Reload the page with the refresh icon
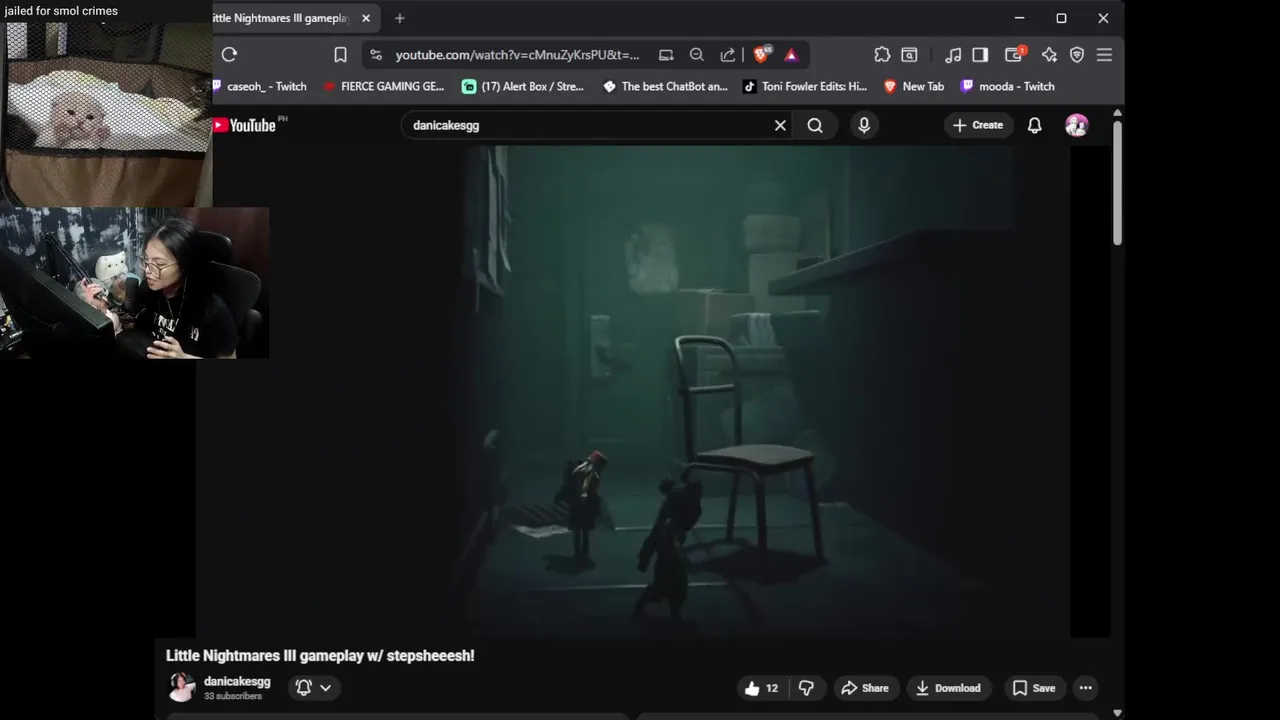The width and height of the screenshot is (1280, 720). click(229, 55)
